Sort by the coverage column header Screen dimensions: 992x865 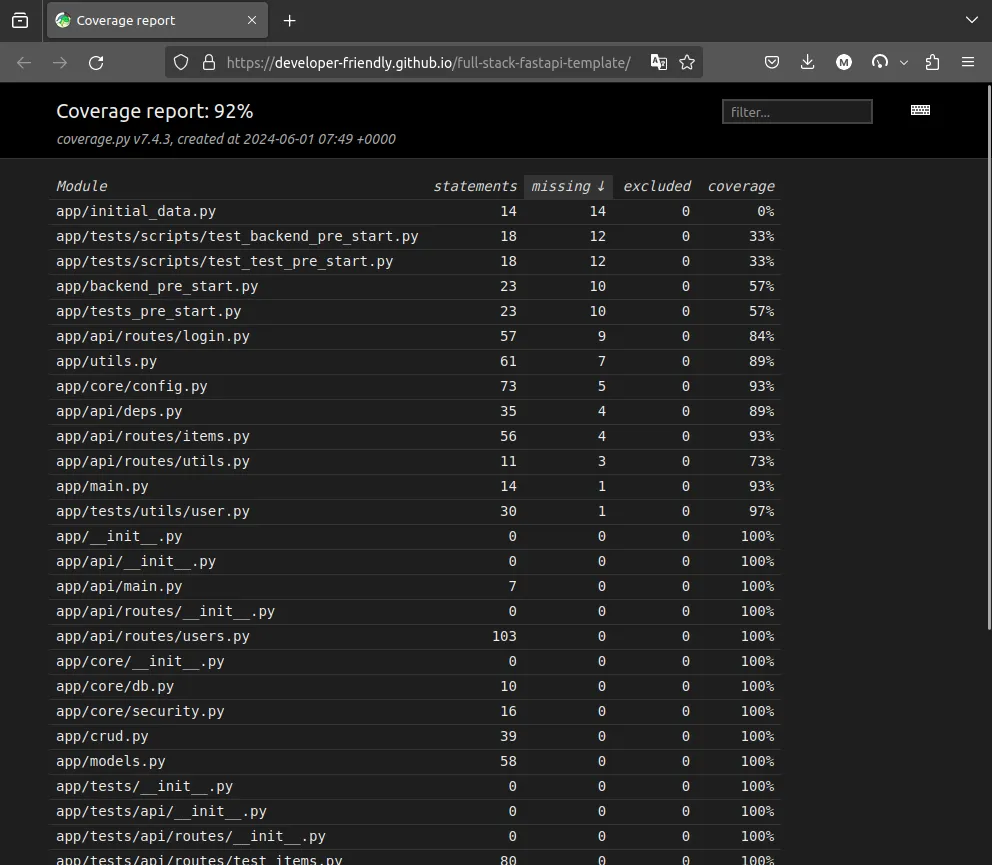point(740,186)
